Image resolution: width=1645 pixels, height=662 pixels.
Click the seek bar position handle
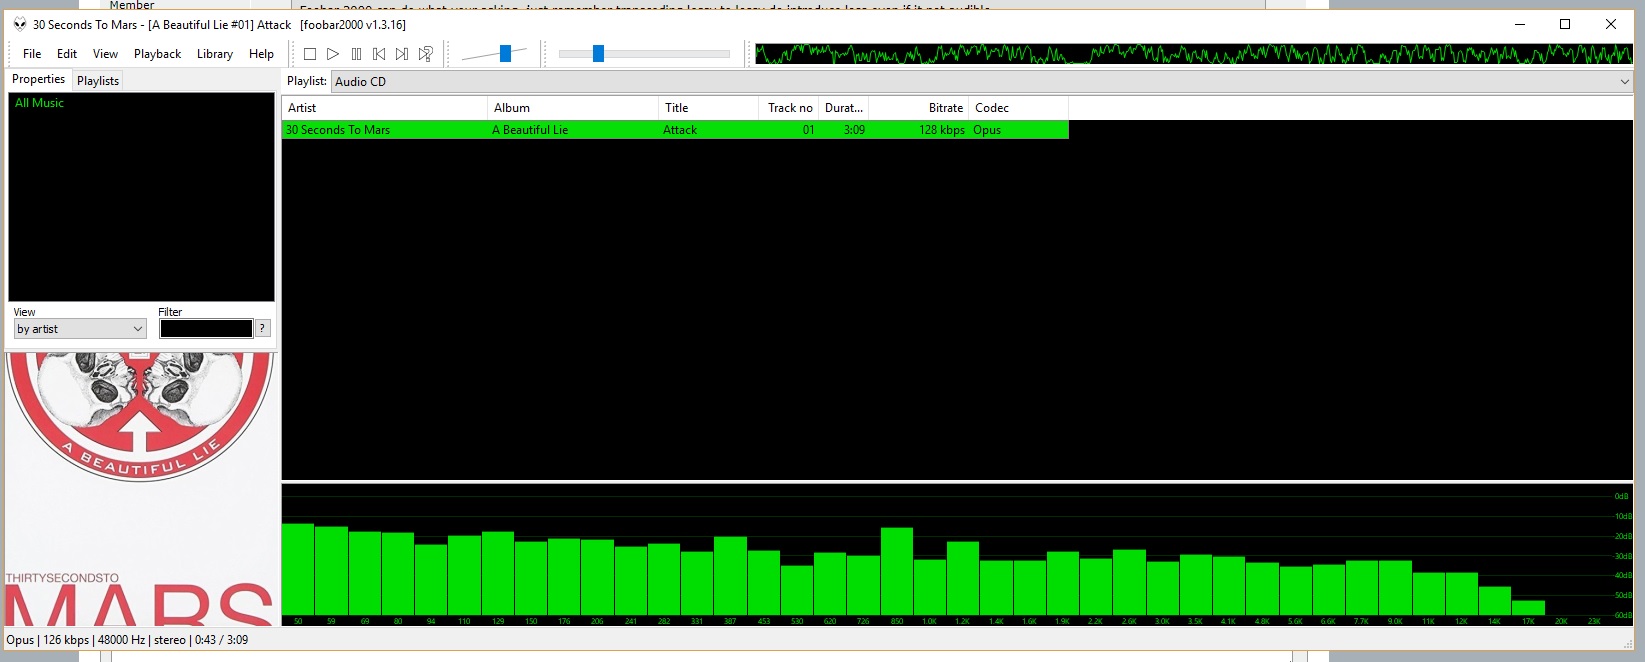click(598, 54)
